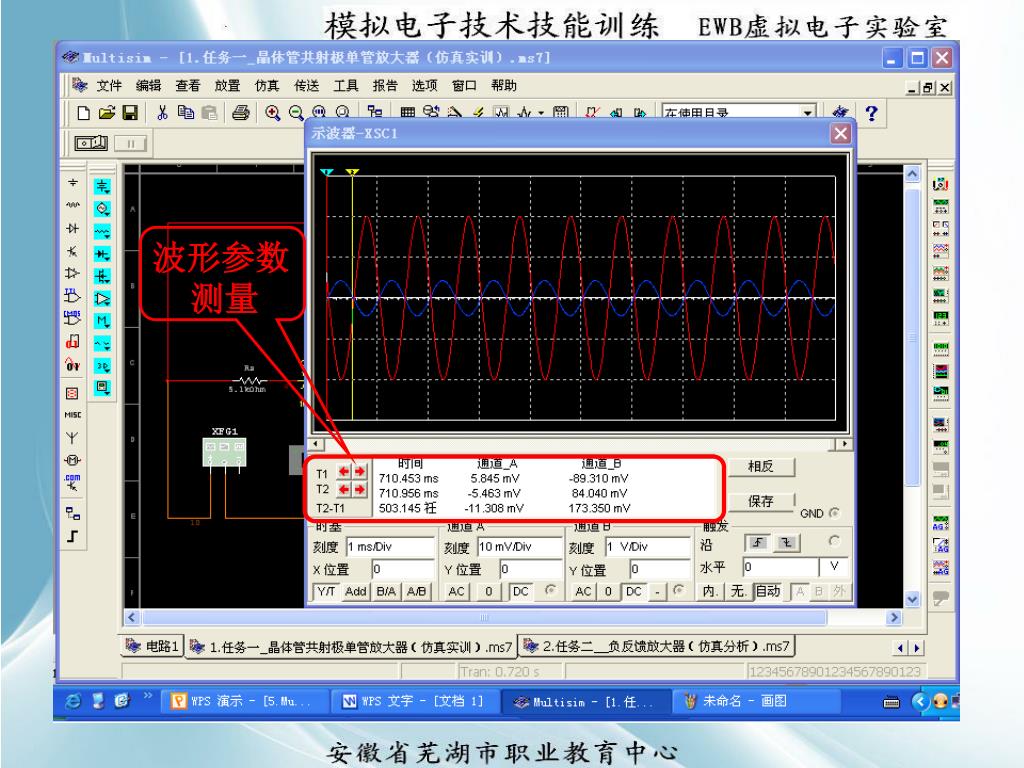Open the 选项 menu
Viewport: 1024px width, 768px height.
[x=424, y=86]
